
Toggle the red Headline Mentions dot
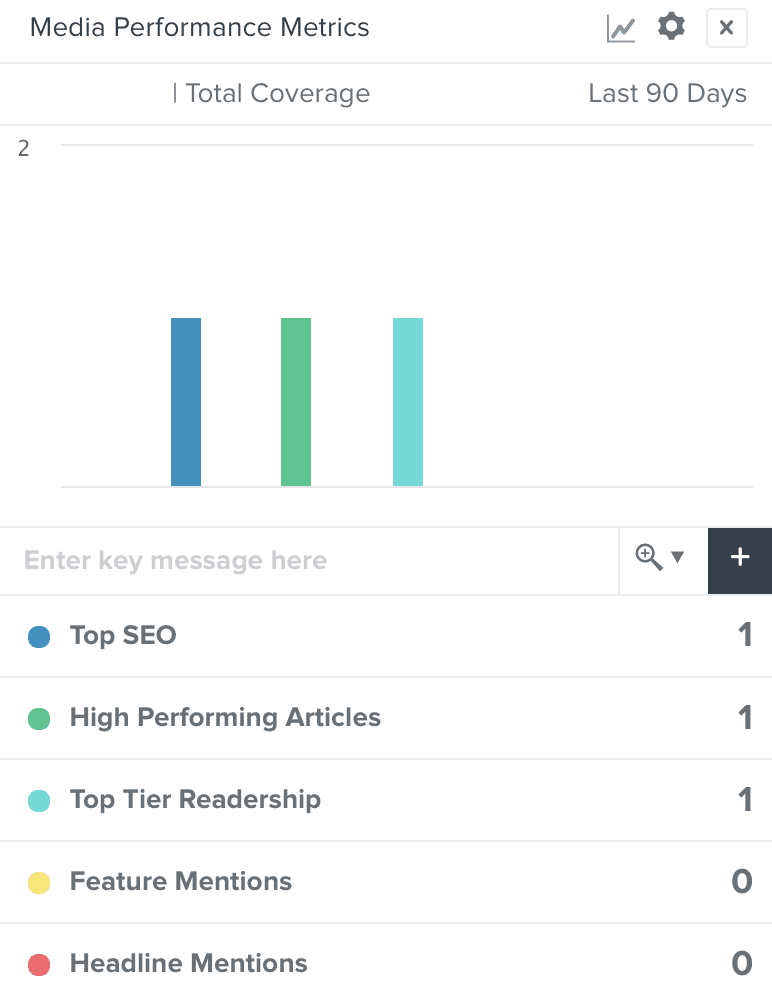39,964
